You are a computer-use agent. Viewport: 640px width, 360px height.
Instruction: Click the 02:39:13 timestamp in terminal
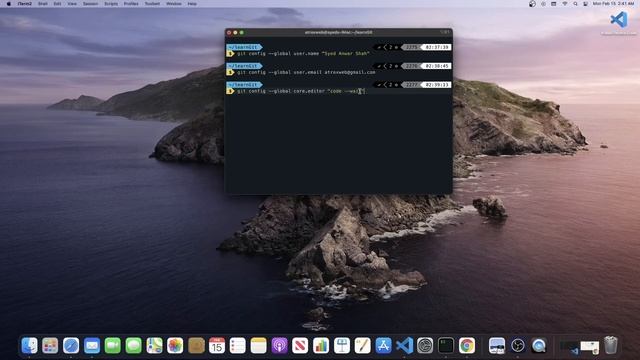click(x=437, y=85)
